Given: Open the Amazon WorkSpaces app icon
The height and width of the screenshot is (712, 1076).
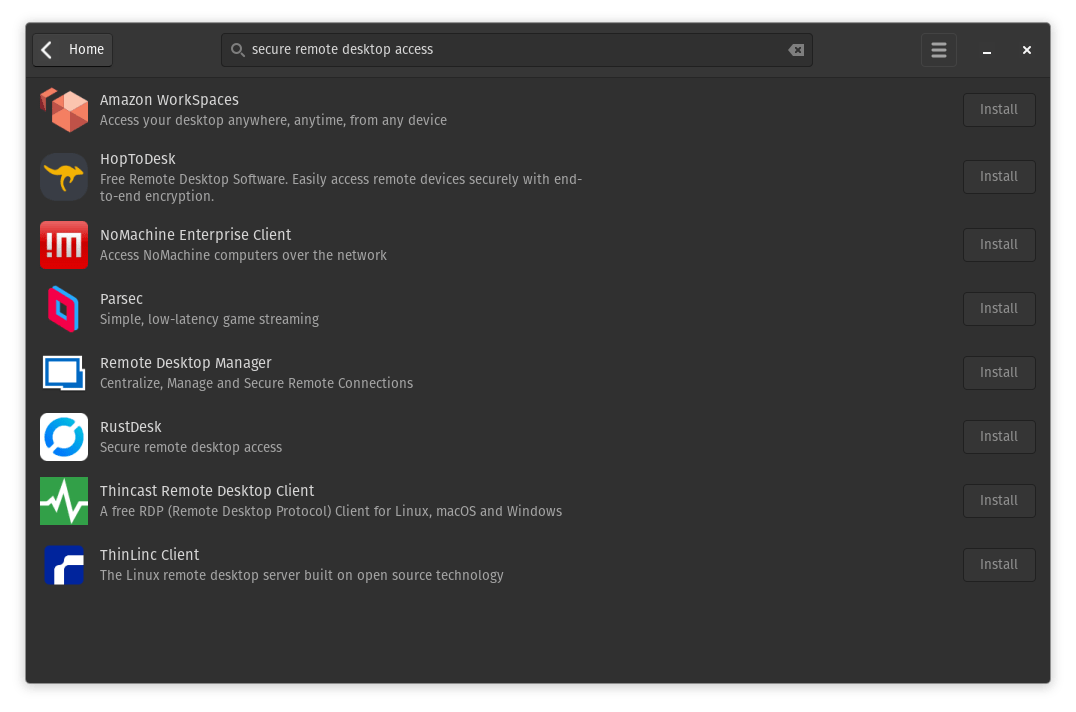Looking at the screenshot, I should tap(64, 110).
